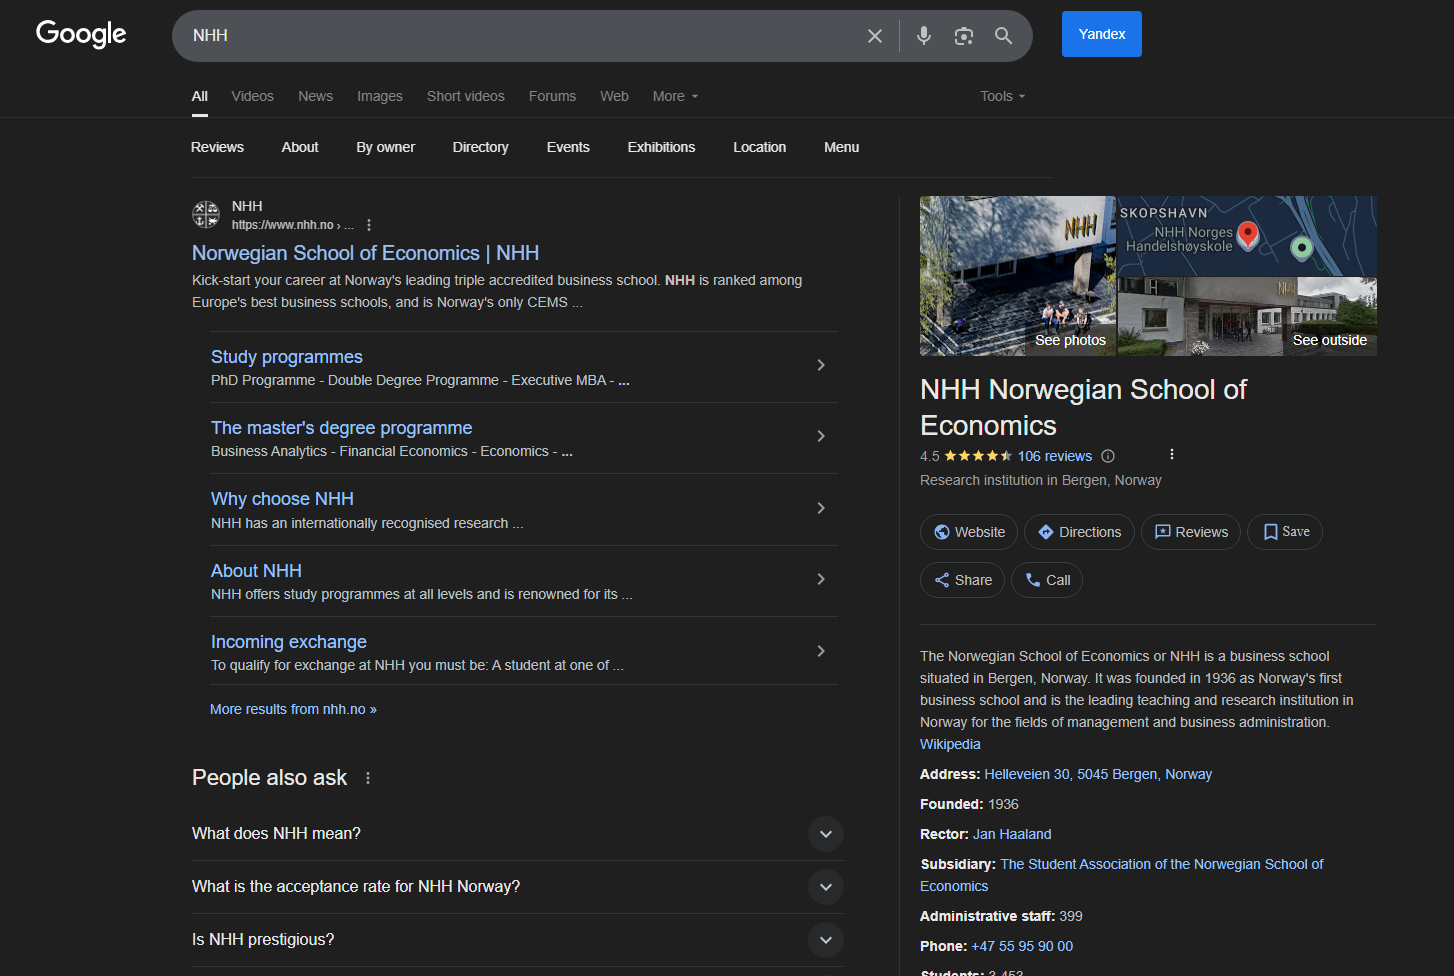Image resolution: width=1454 pixels, height=976 pixels.
Task: Click the green marker on the map
Action: pyautogui.click(x=1301, y=247)
